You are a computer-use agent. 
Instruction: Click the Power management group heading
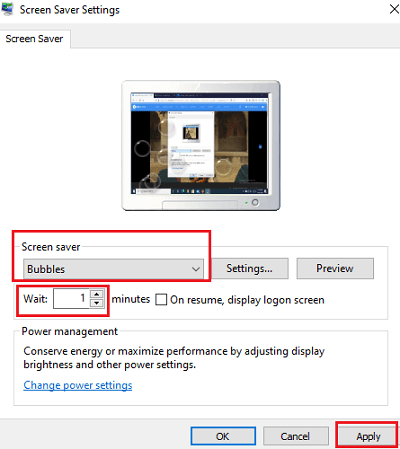pos(70,331)
